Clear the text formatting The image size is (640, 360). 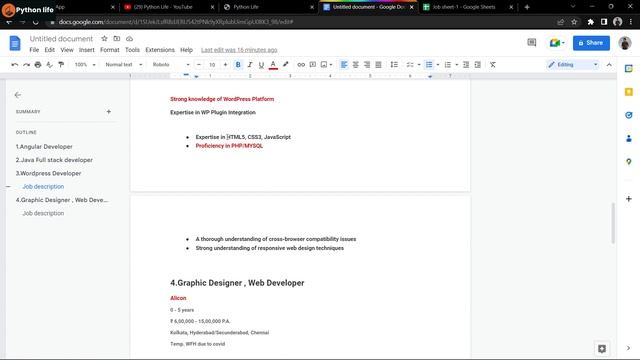click(x=493, y=64)
